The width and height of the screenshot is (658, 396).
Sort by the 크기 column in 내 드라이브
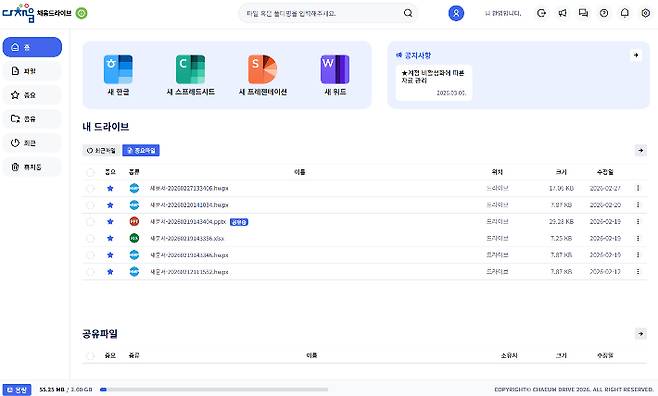(561, 172)
